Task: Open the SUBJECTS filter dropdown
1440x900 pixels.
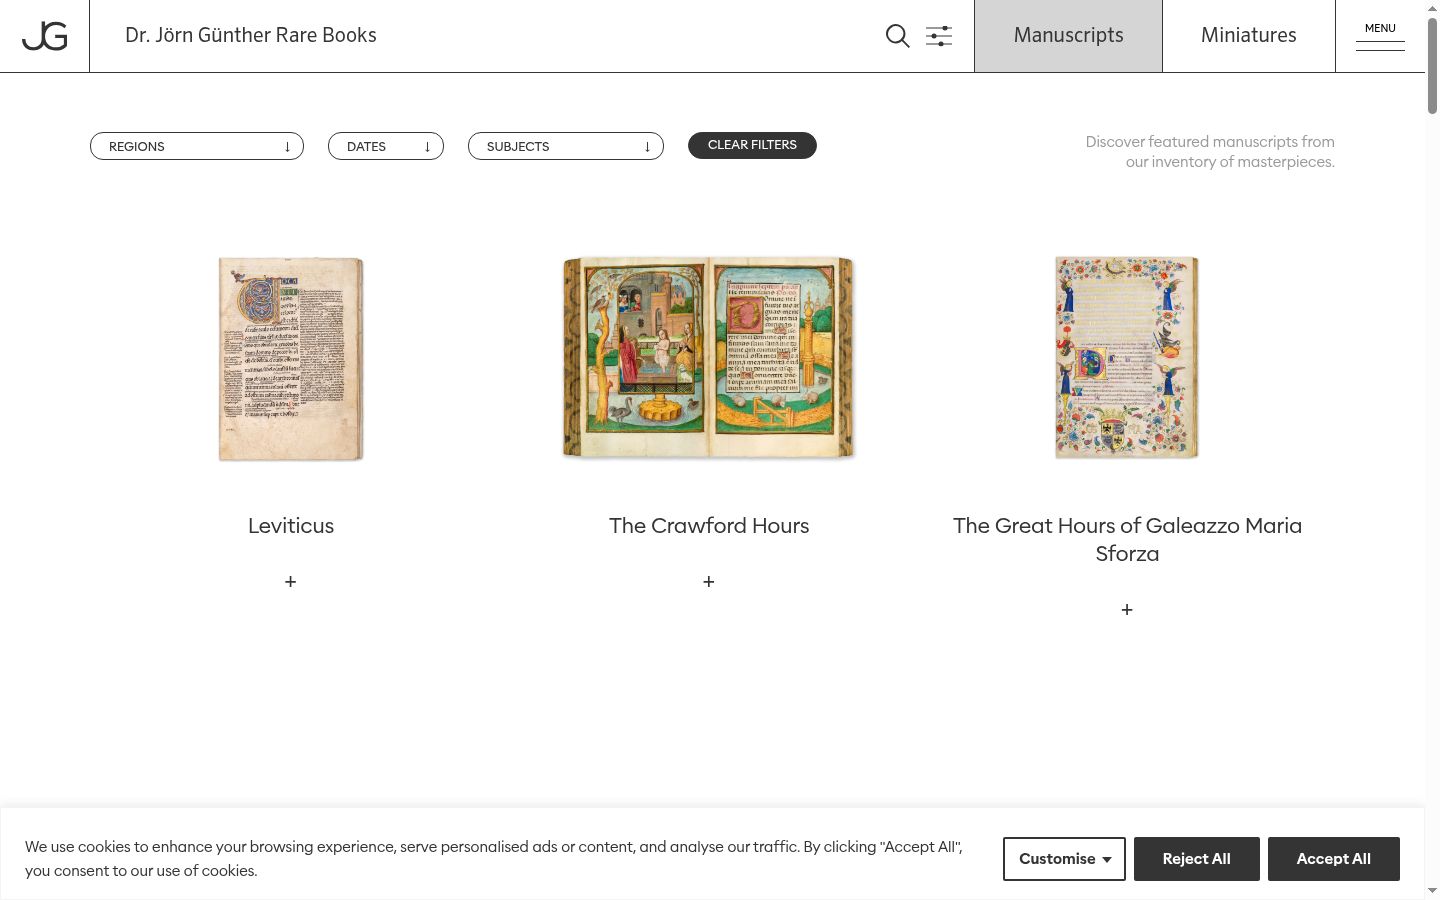Action: pyautogui.click(x=566, y=146)
